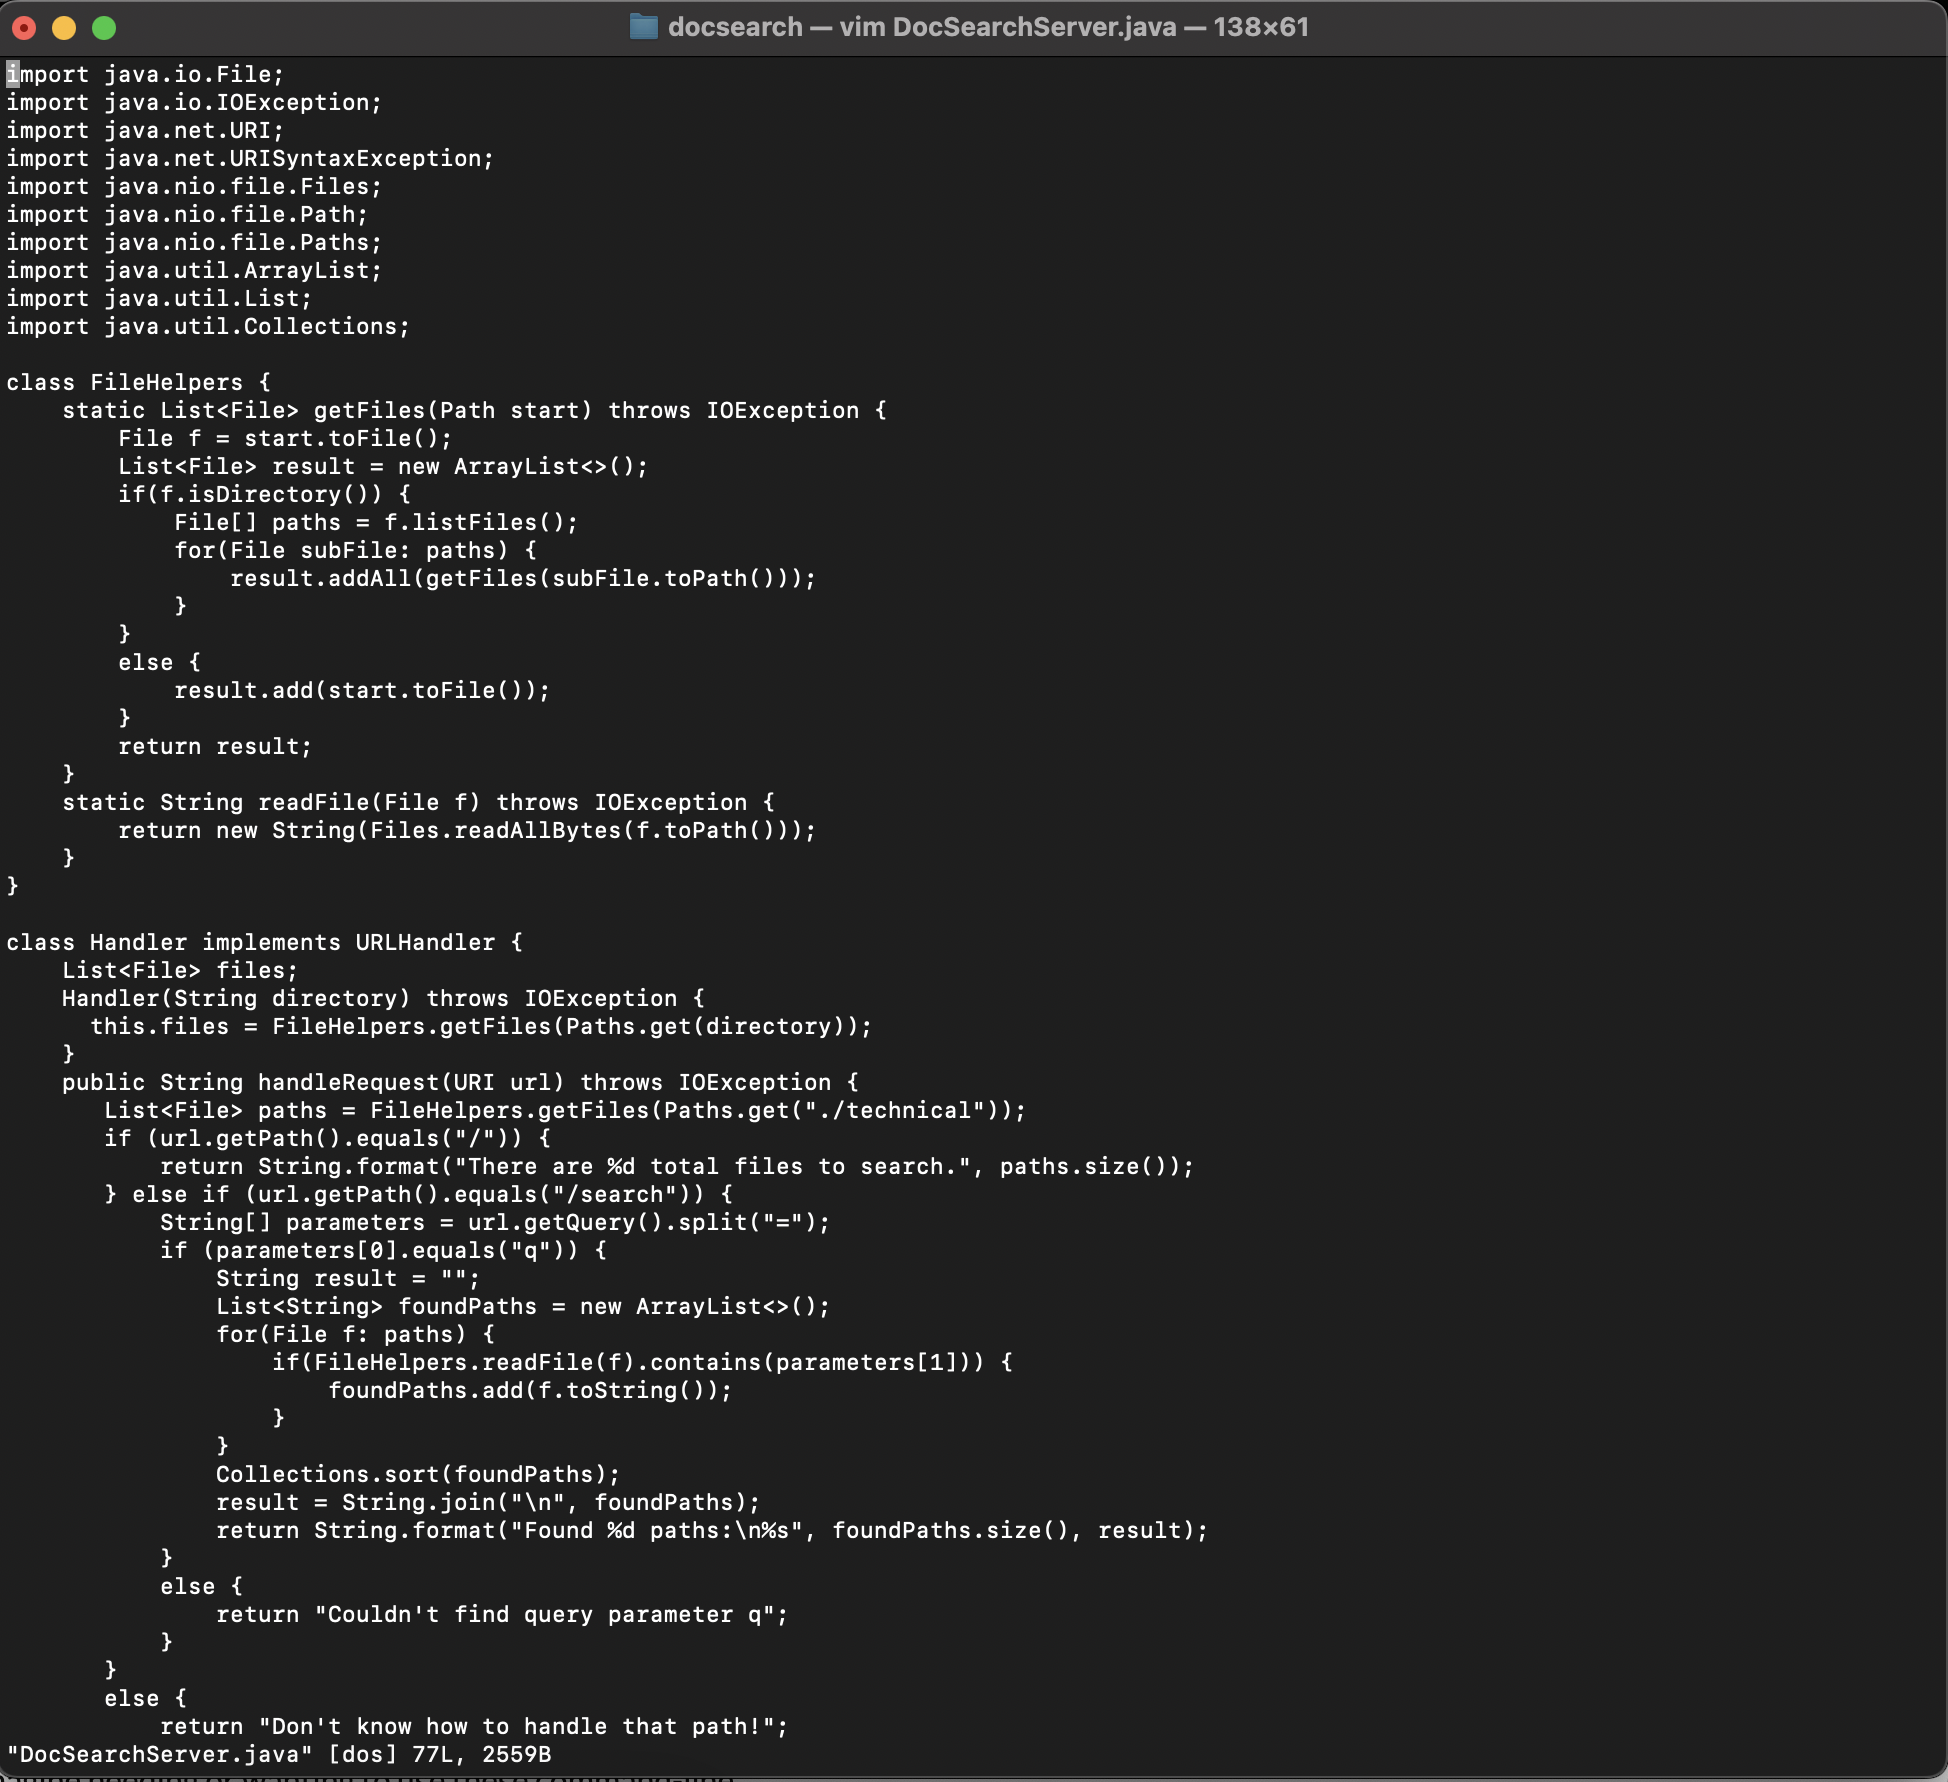The width and height of the screenshot is (1948, 1782).
Task: Click the 'for(File f: paths) {' line
Action: tap(356, 1335)
